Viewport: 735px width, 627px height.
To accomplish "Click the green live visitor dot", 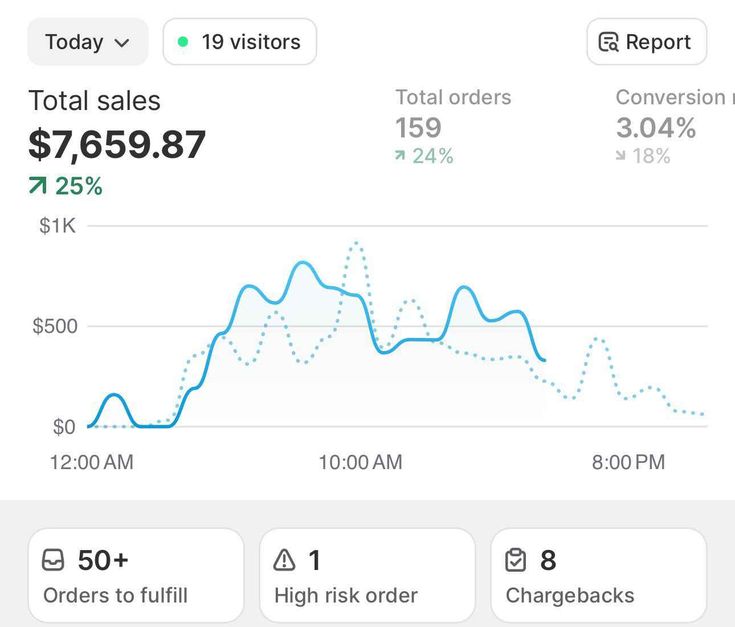I will tap(182, 42).
